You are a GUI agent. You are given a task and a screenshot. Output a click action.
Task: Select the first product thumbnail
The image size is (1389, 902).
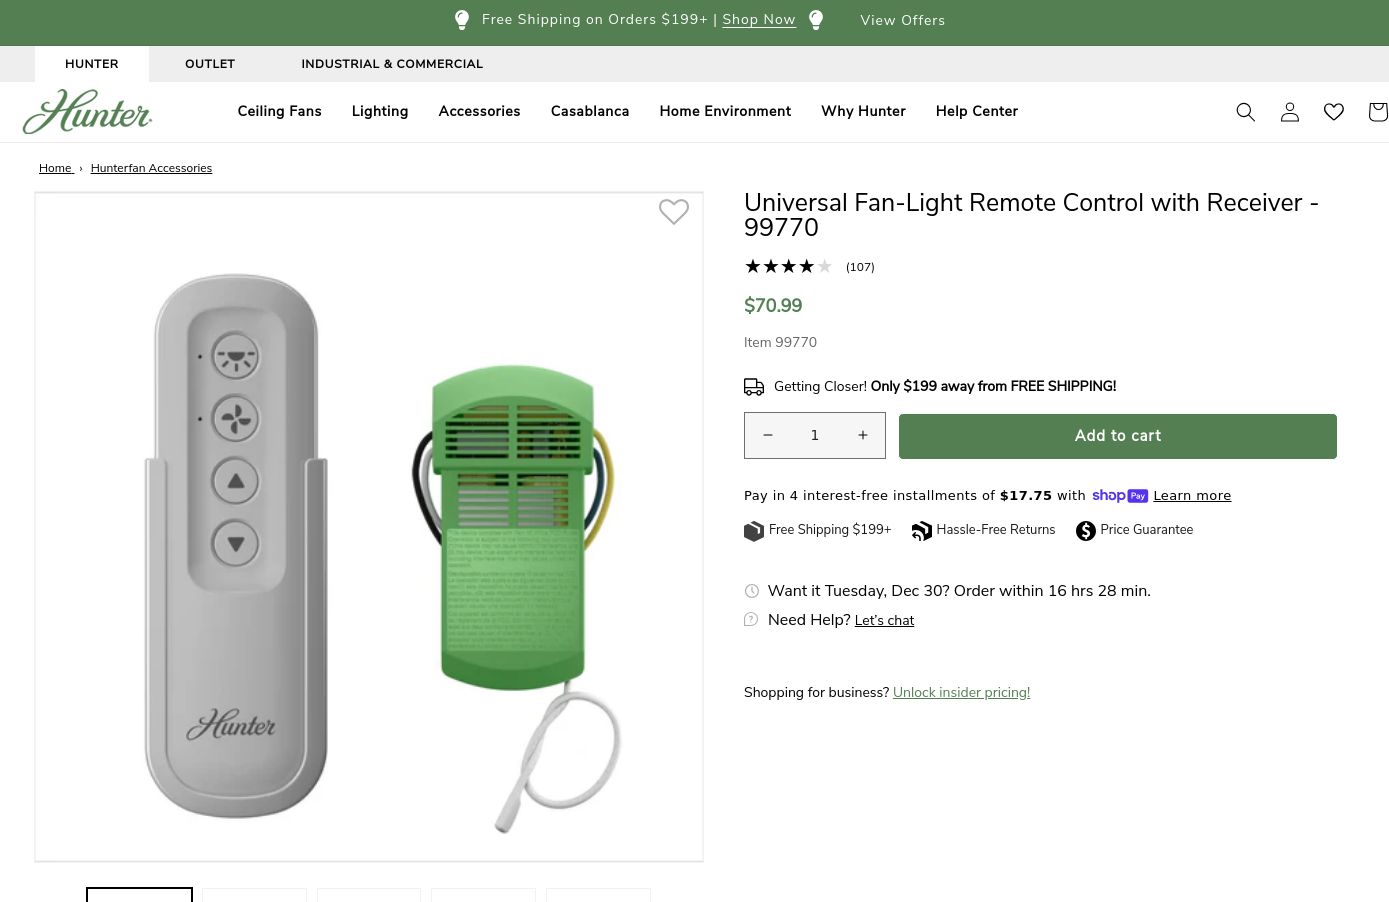point(139,895)
